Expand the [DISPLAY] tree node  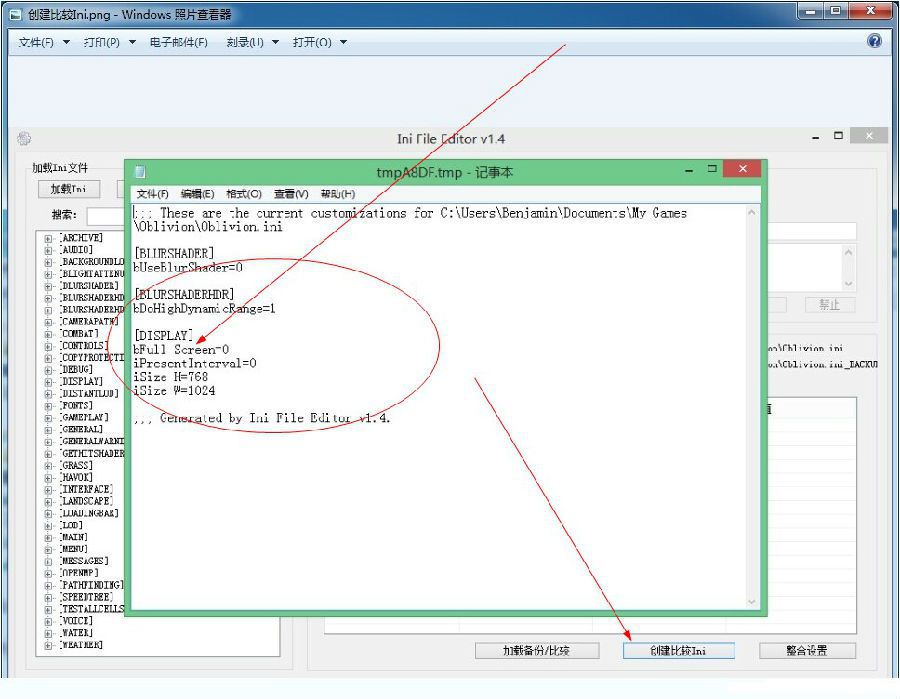tap(48, 382)
